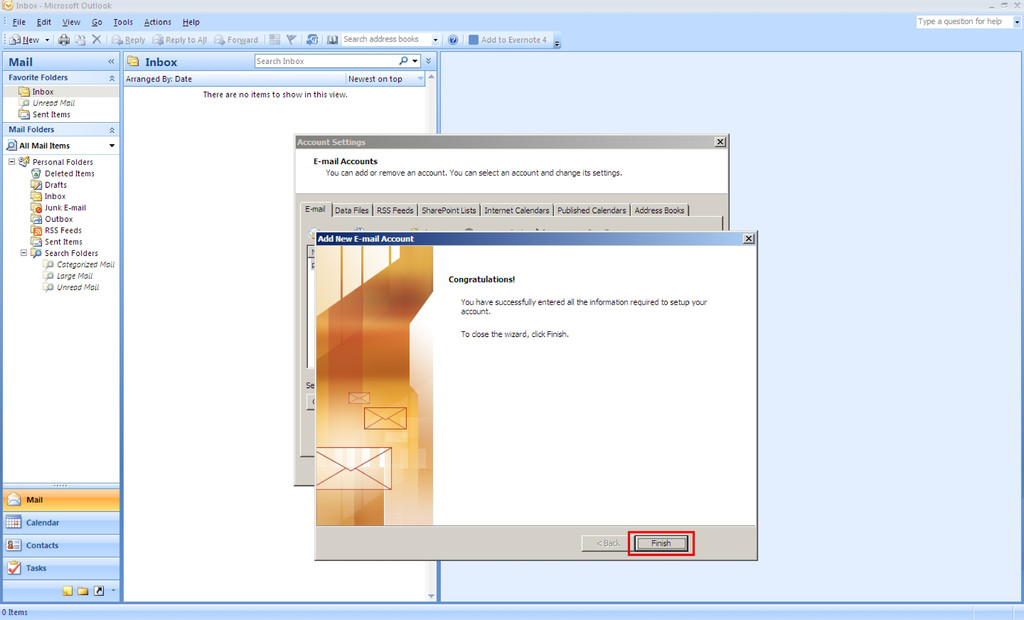Create a New mail item
This screenshot has width=1024, height=620.
pos(24,40)
